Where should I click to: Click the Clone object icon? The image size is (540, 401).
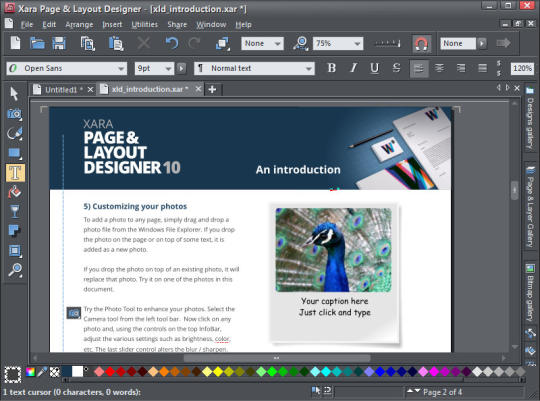tap(223, 44)
